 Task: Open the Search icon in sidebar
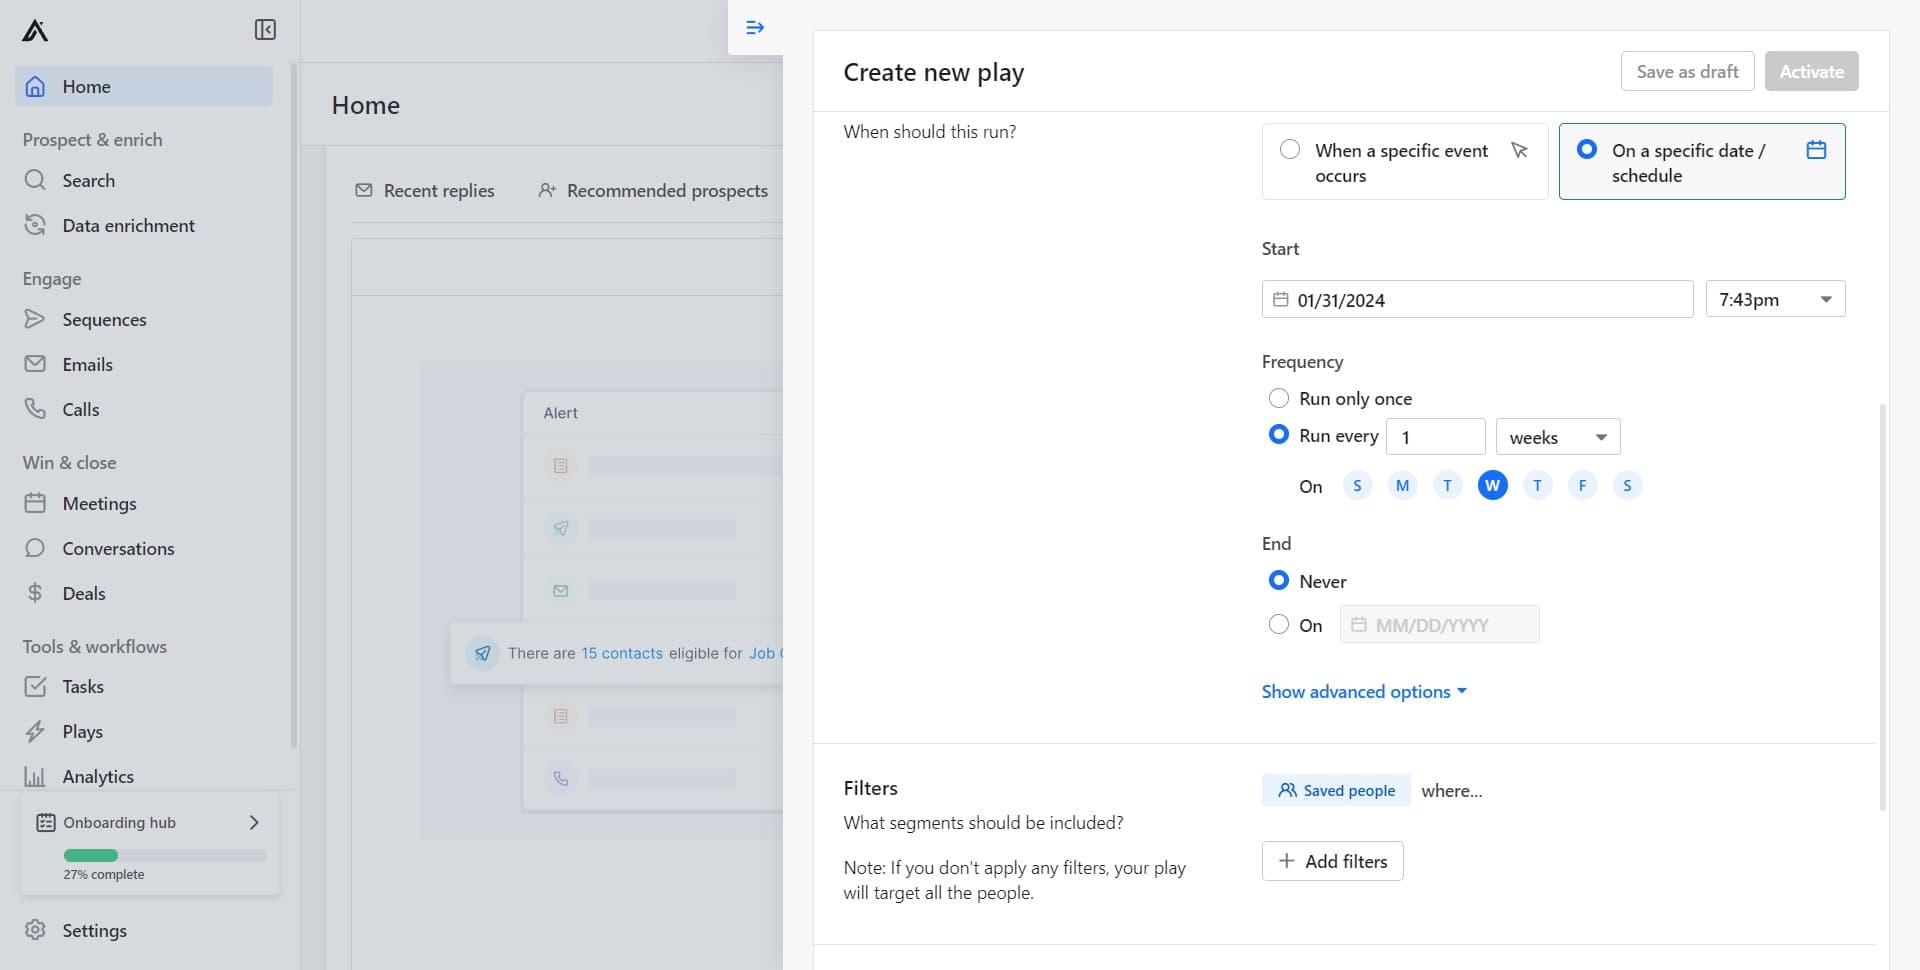35,180
